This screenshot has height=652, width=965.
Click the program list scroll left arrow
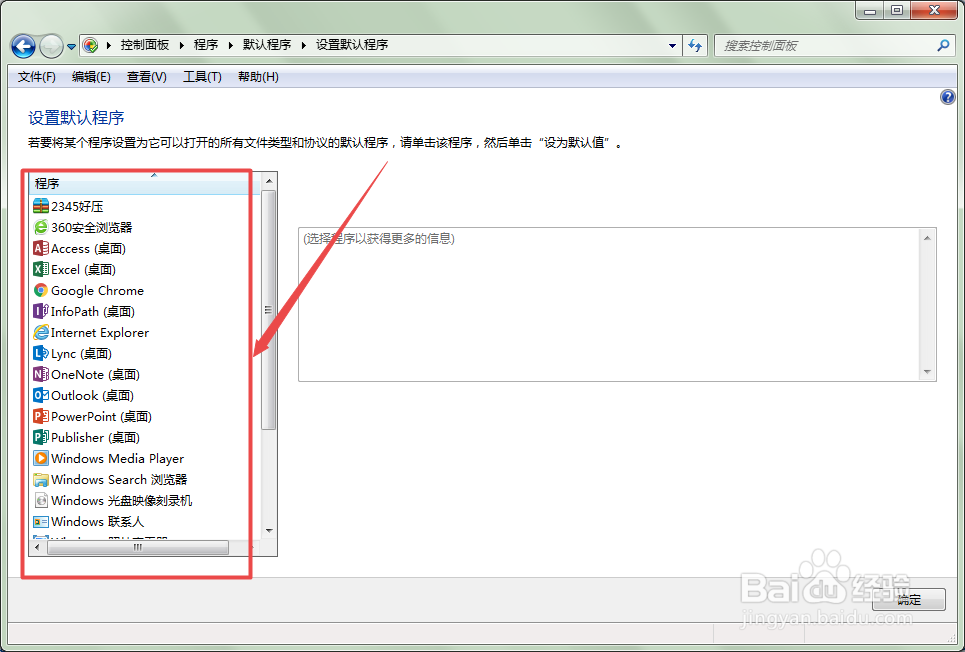click(38, 547)
